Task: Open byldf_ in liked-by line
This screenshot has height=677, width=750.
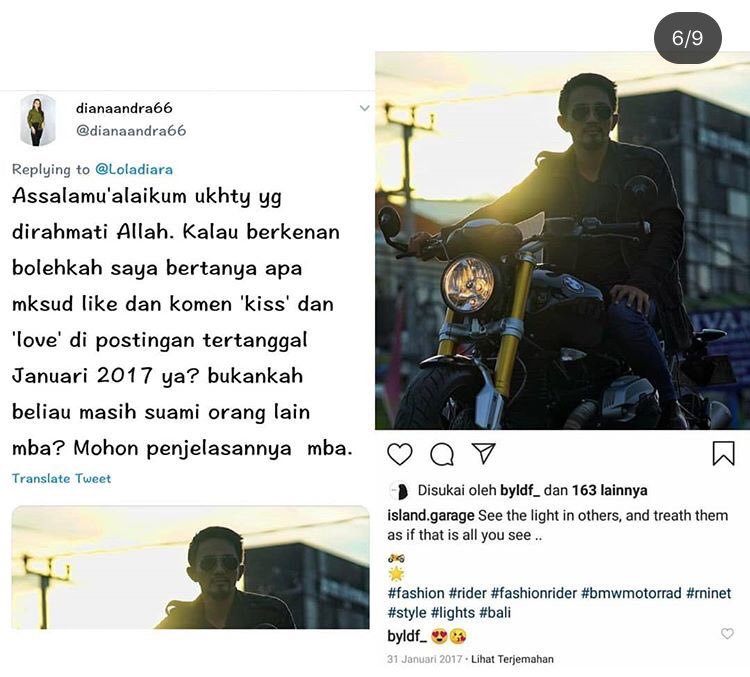Action: point(520,490)
